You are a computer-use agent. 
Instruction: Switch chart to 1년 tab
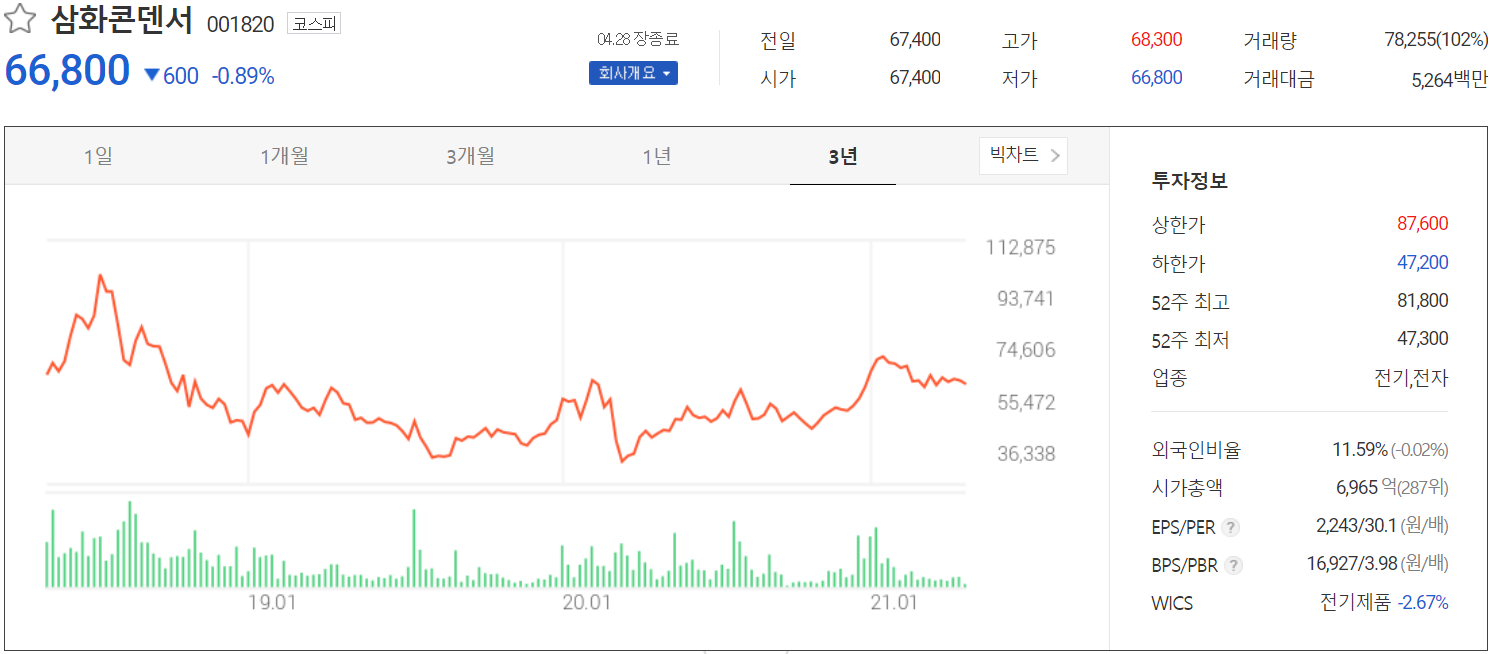coord(657,156)
